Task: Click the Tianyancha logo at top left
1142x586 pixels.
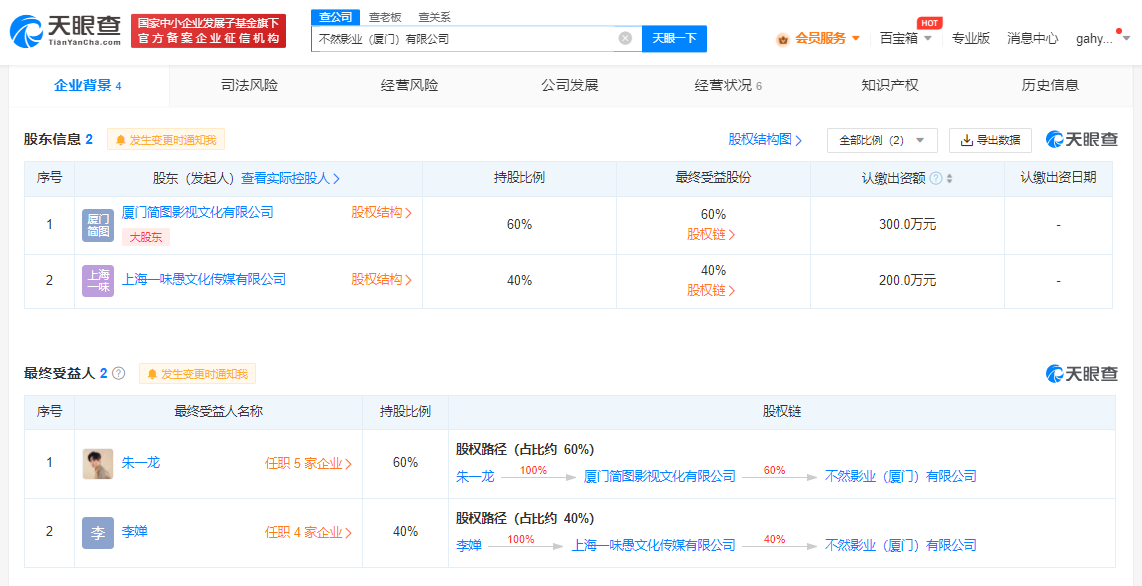Action: pos(66,31)
